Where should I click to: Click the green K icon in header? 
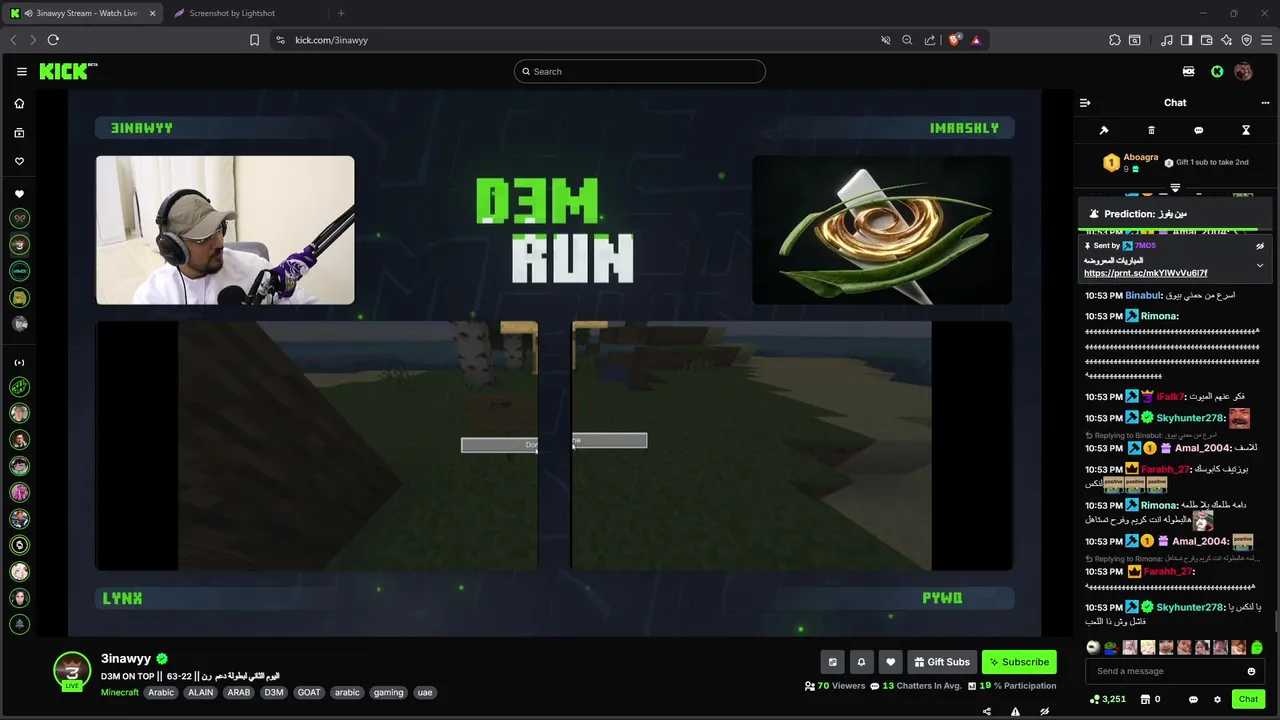[1217, 71]
